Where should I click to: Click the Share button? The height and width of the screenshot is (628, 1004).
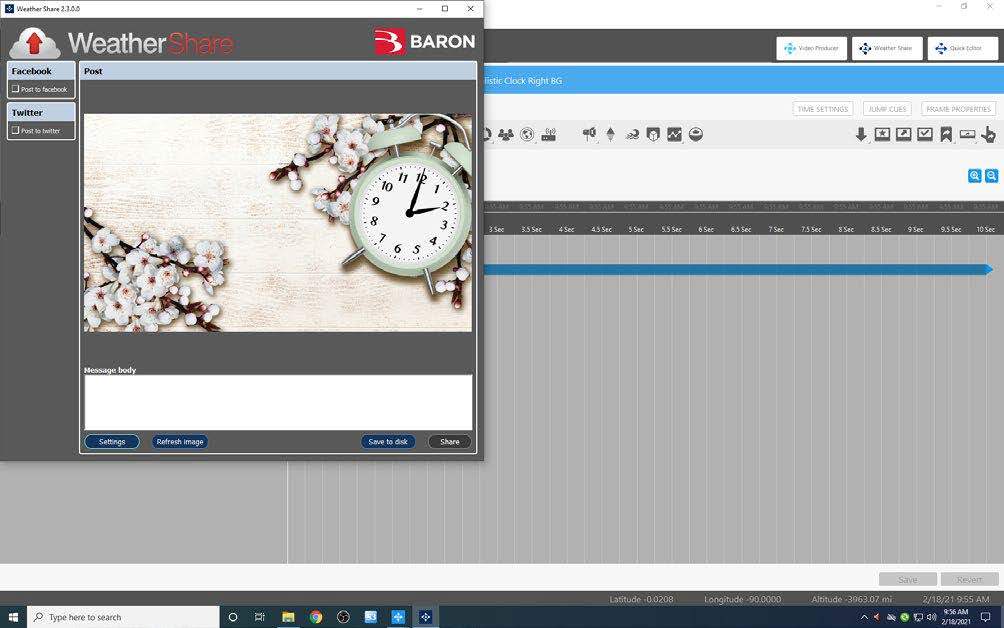450,441
